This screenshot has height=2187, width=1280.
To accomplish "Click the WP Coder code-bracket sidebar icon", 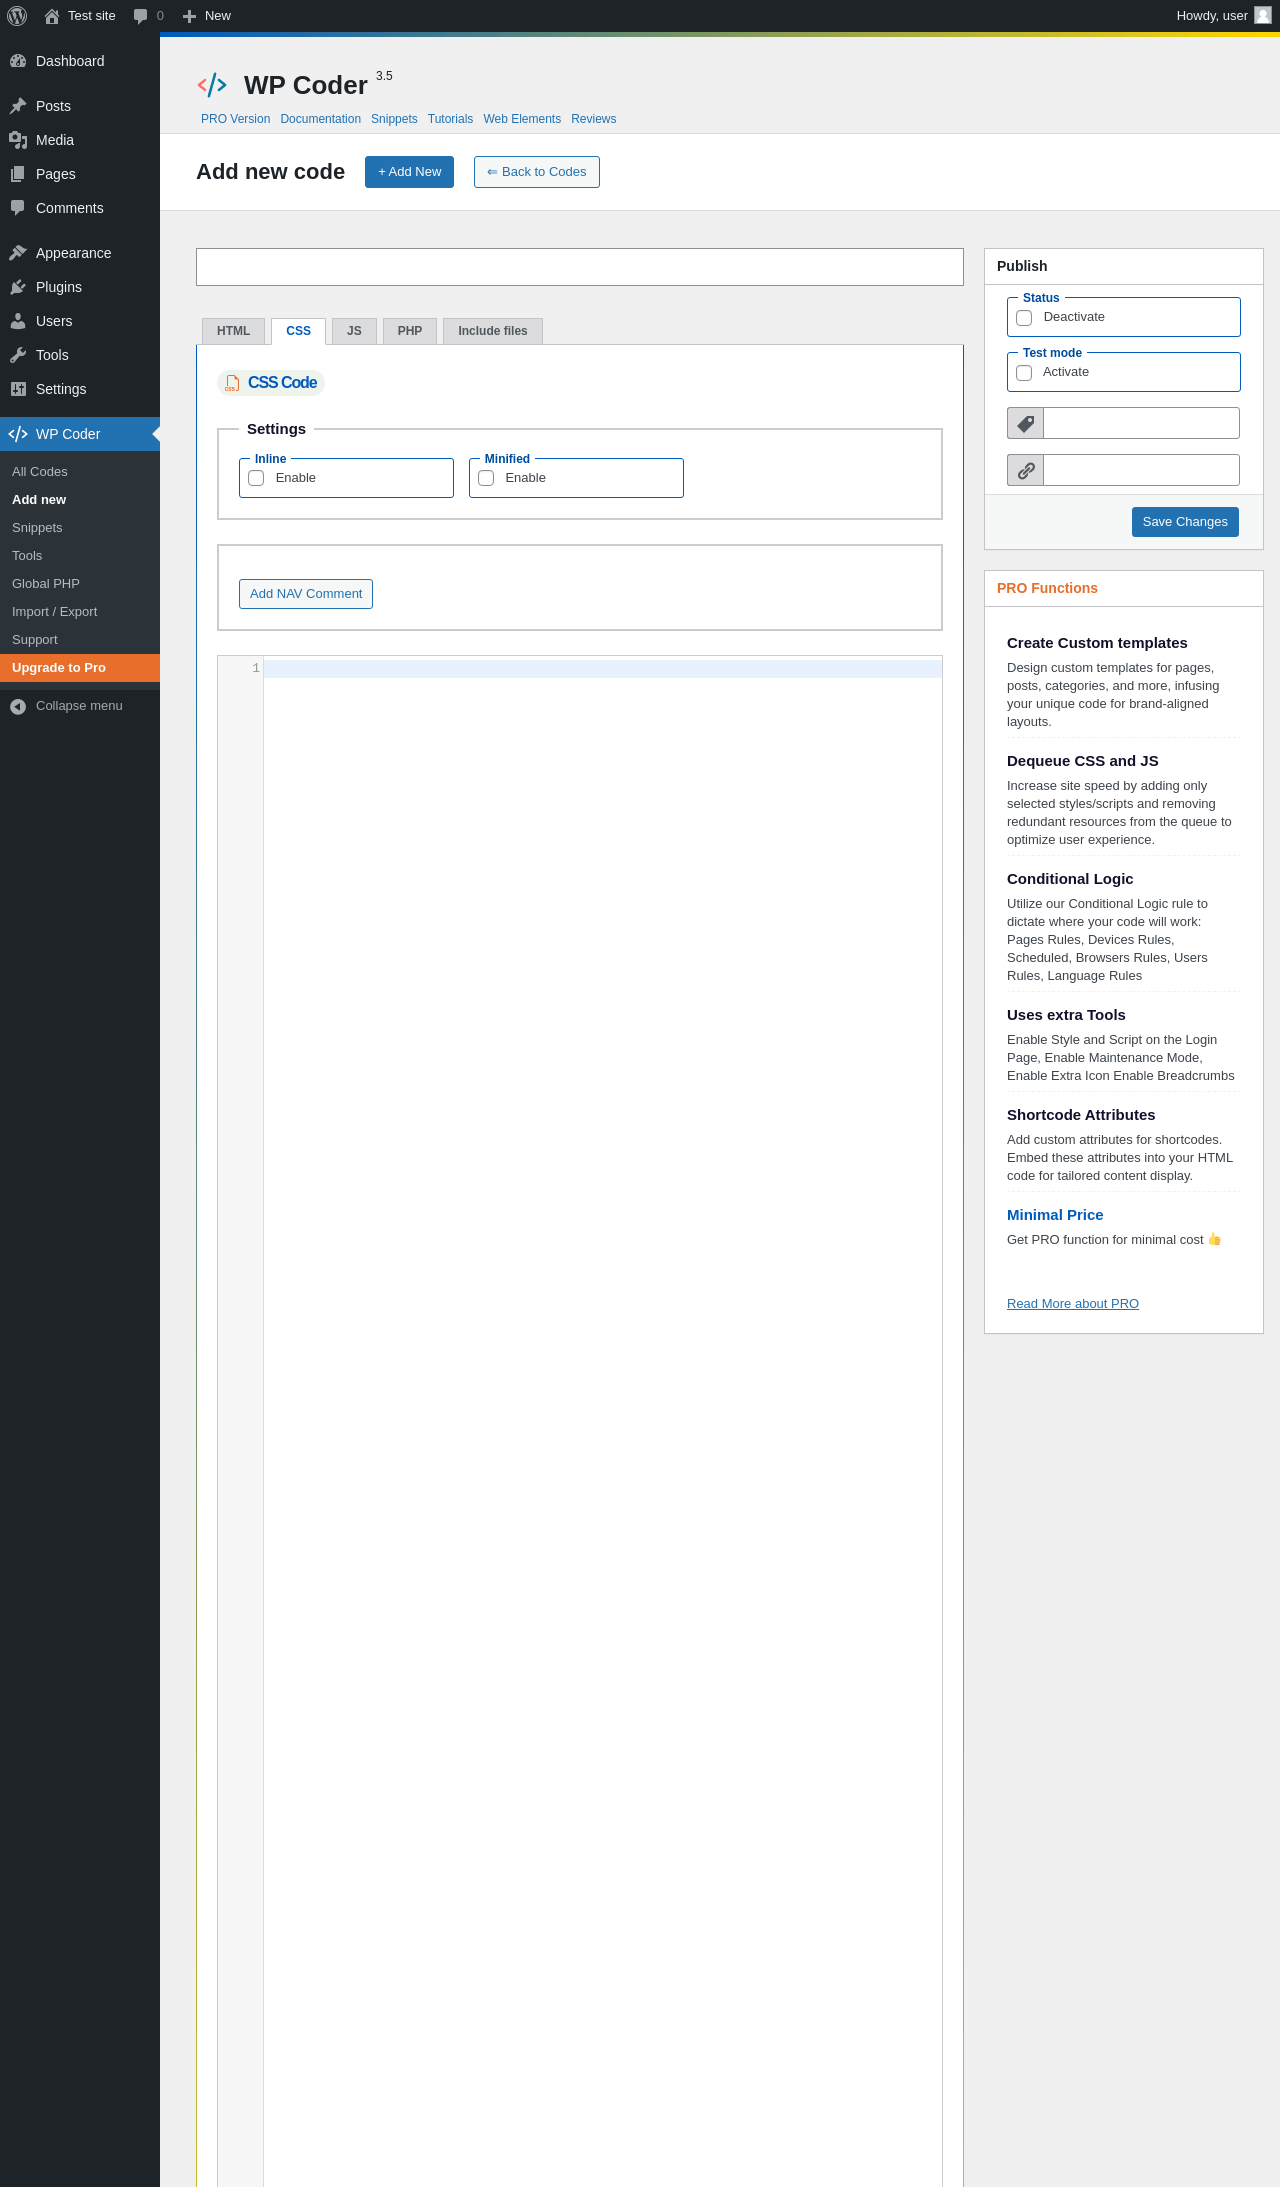I will (x=18, y=434).
